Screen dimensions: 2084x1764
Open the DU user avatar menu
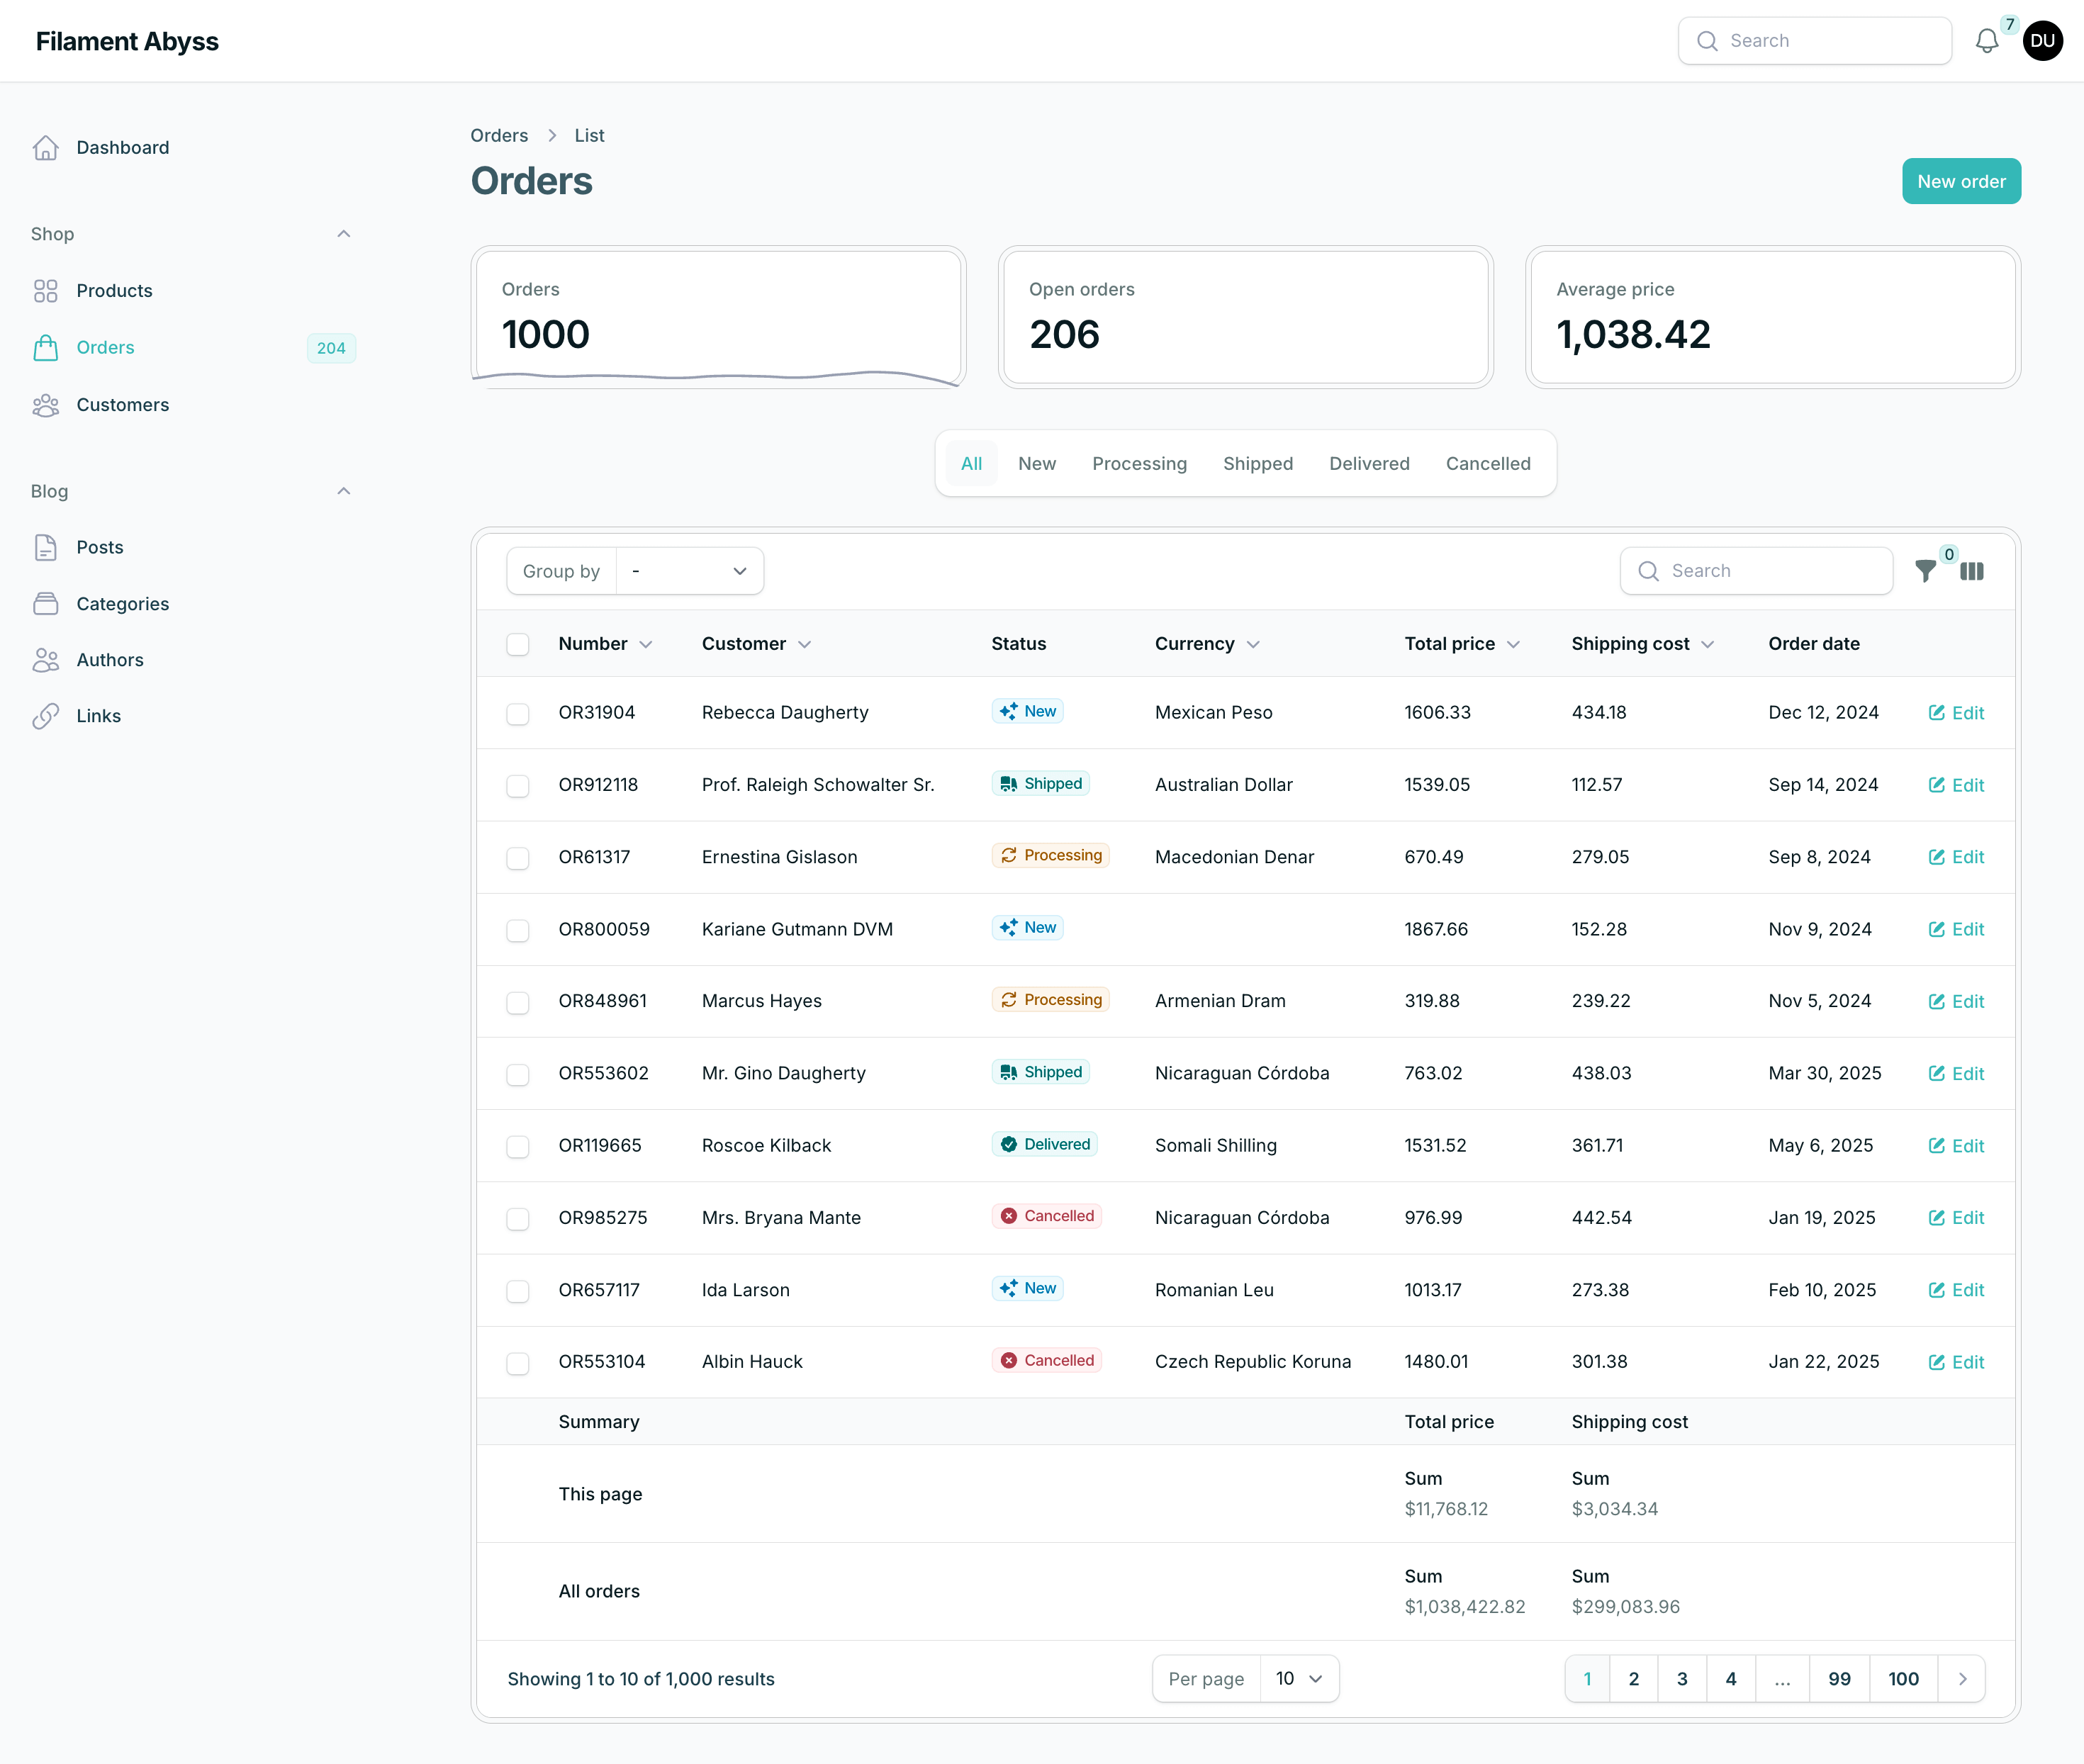point(2042,41)
